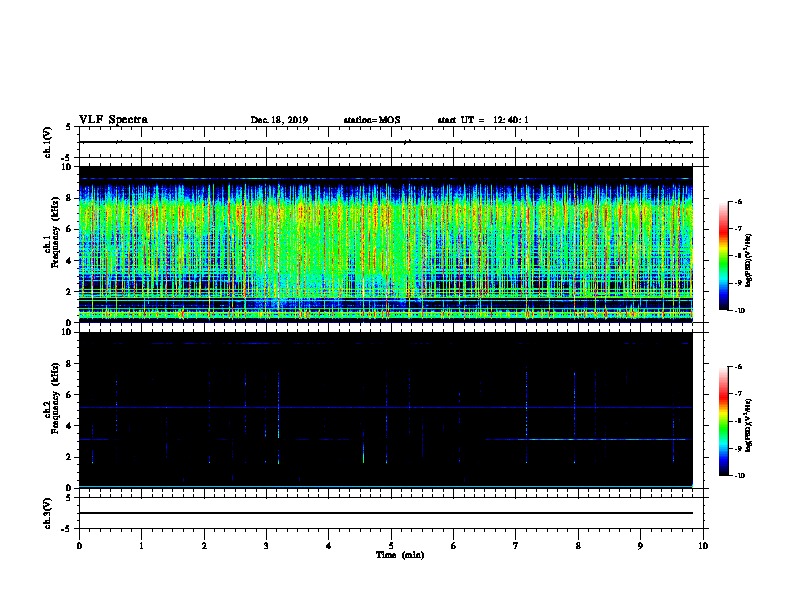Image resolution: width=792 pixels, height=612 pixels.
Task: Click the "2" tick on ch.2 frequency axis
Action: coord(70,457)
